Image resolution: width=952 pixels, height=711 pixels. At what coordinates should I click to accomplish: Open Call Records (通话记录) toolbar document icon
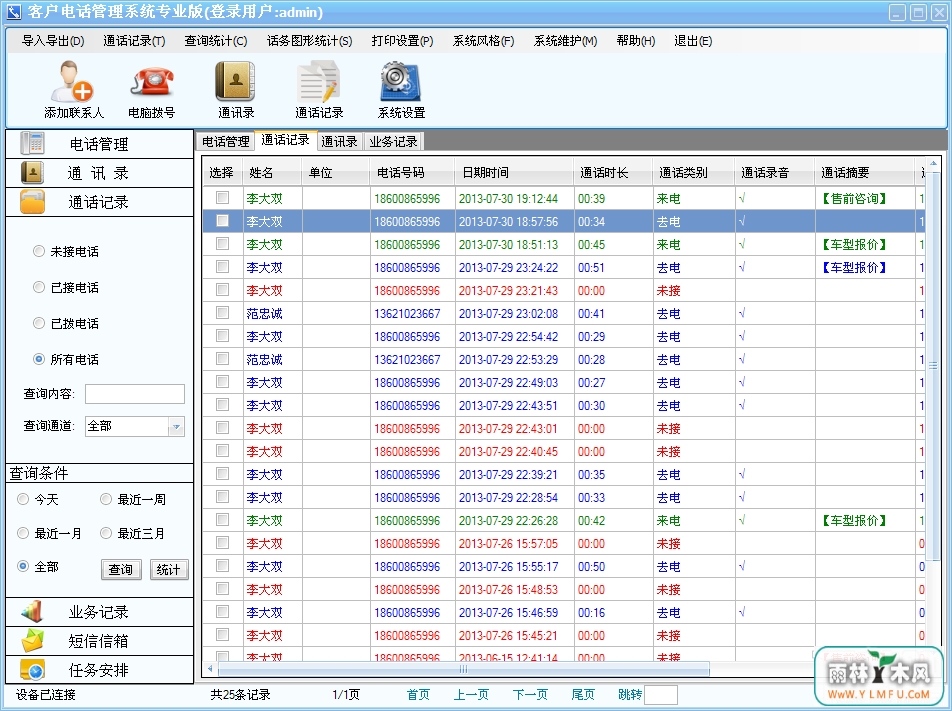318,81
